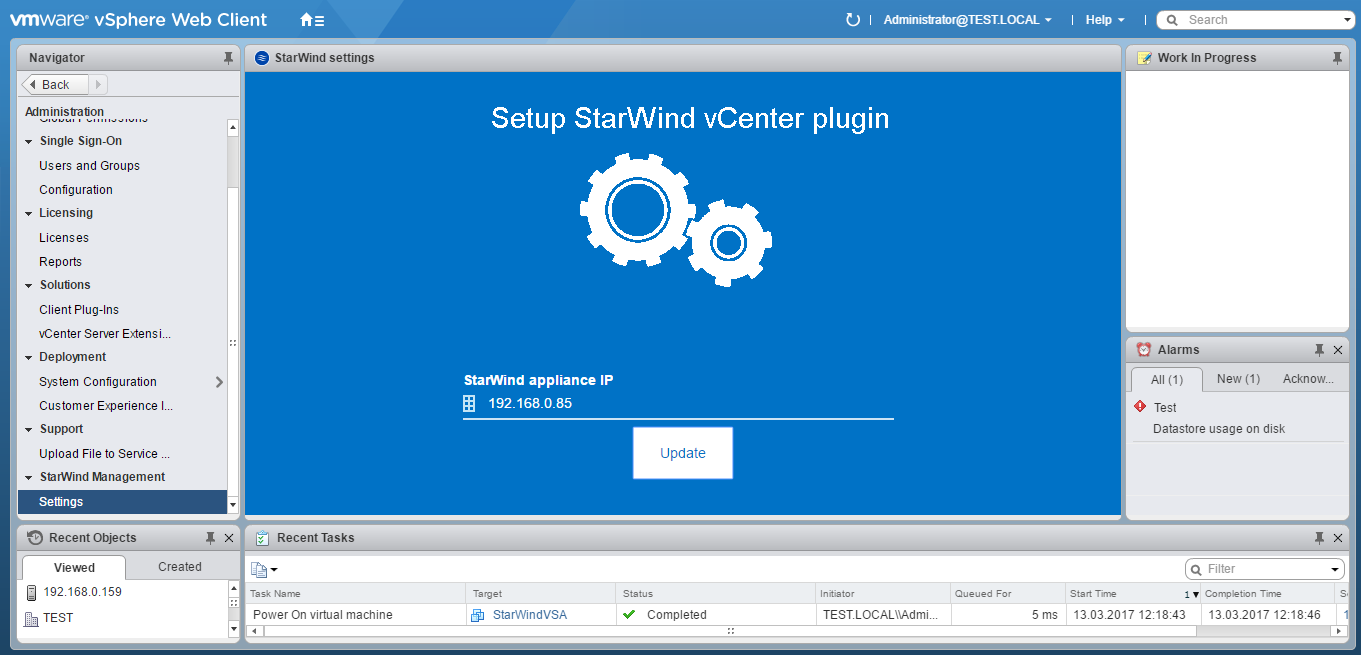The width and height of the screenshot is (1361, 655).
Task: Click the Work In Progress note icon
Action: click(1144, 58)
